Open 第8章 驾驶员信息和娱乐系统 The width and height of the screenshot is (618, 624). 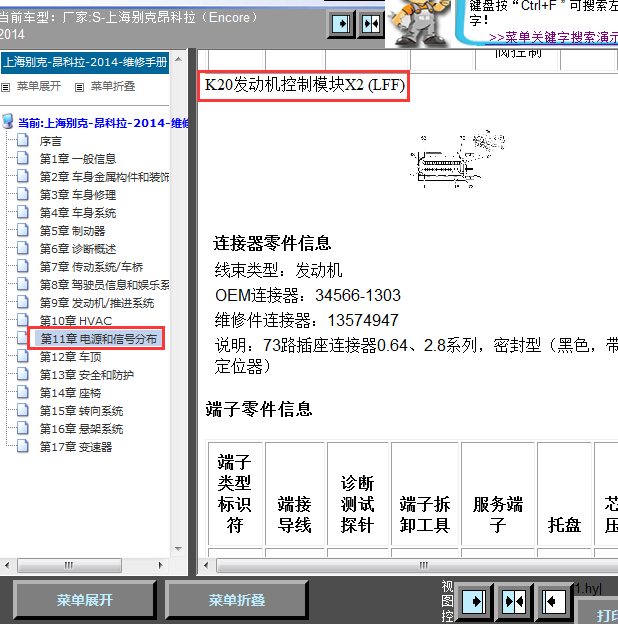click(x=104, y=285)
